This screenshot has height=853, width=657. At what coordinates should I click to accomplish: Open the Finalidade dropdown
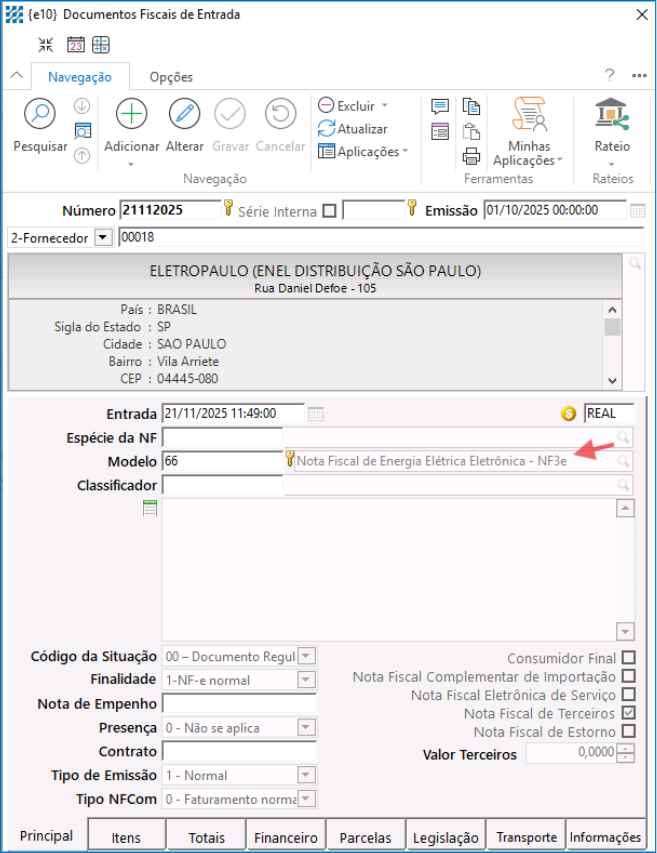306,680
